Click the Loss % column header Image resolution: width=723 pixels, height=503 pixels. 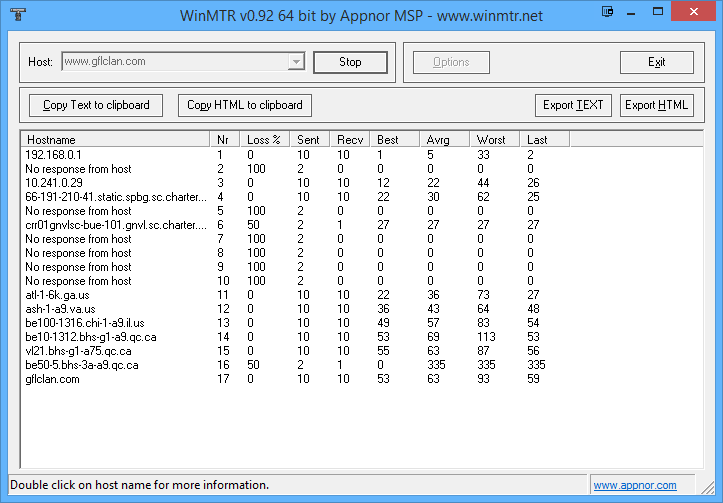point(265,140)
